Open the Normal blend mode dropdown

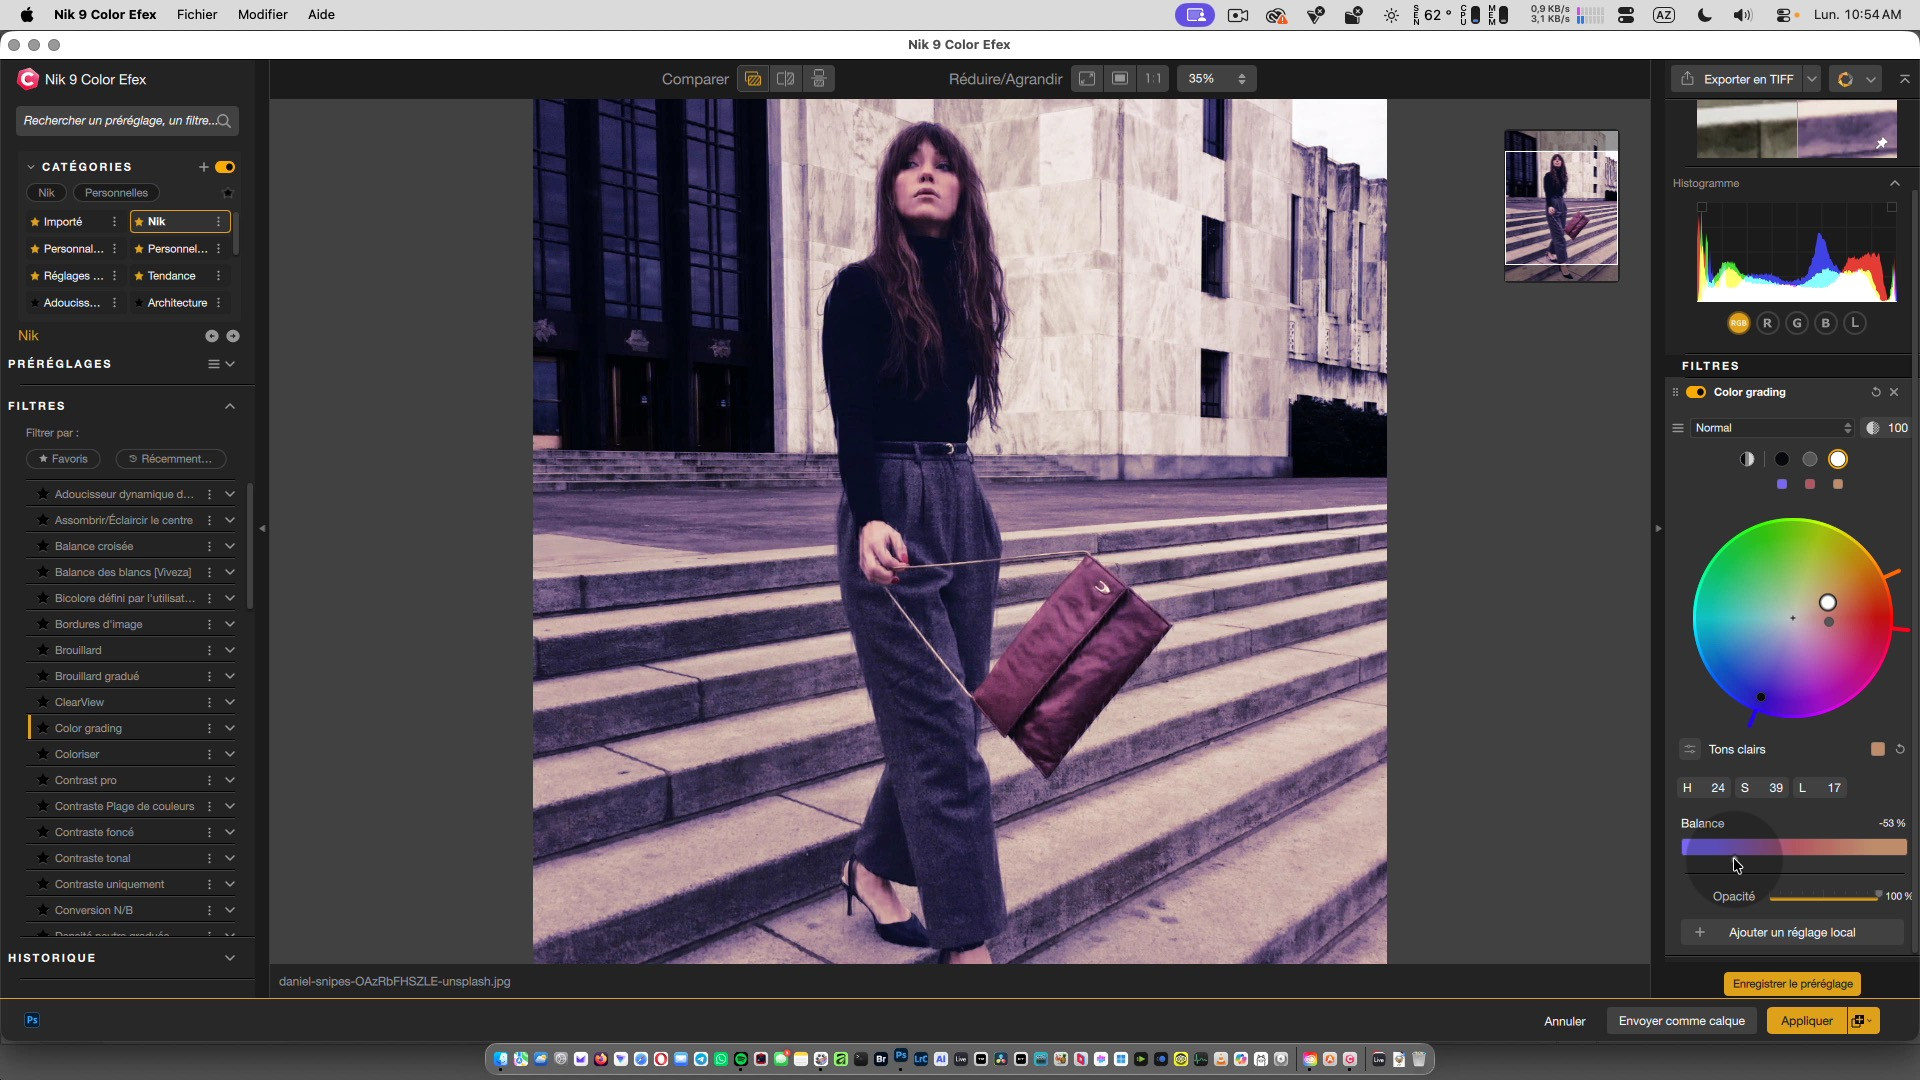click(1772, 428)
